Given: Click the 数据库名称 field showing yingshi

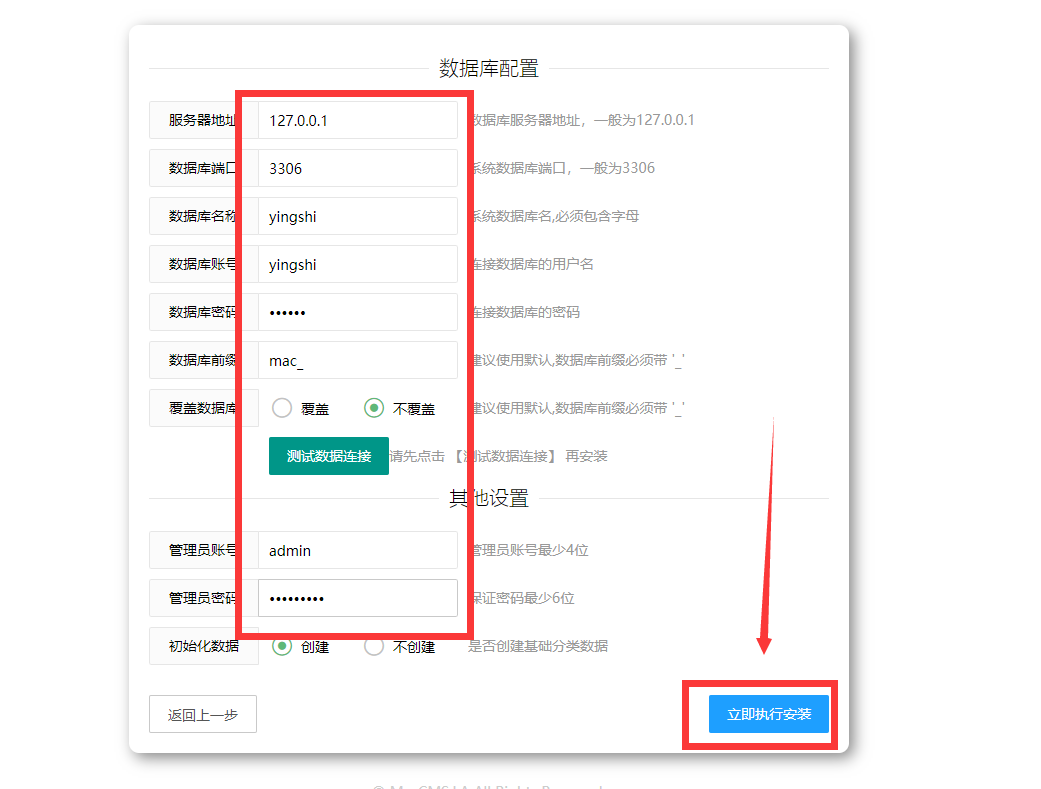Looking at the screenshot, I should click(x=357, y=216).
